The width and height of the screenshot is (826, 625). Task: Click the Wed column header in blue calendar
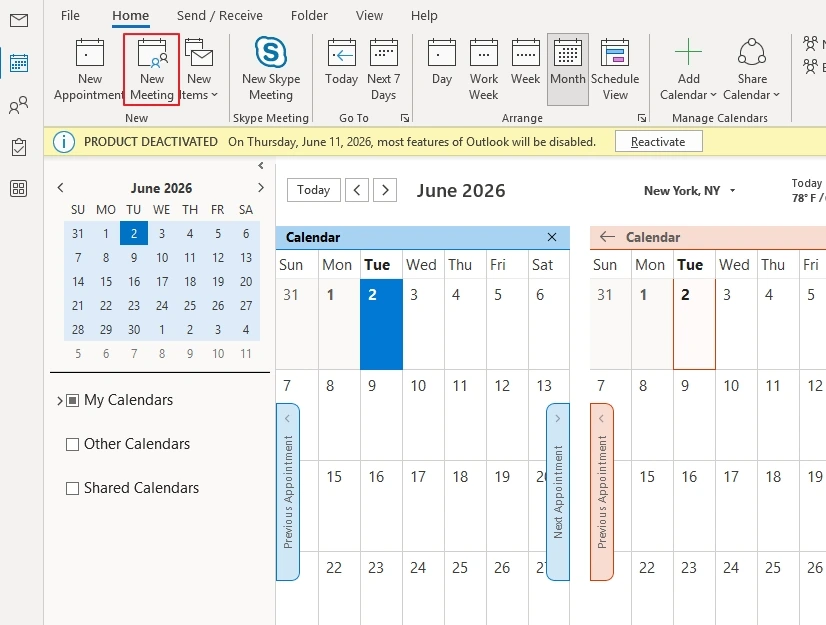click(421, 265)
